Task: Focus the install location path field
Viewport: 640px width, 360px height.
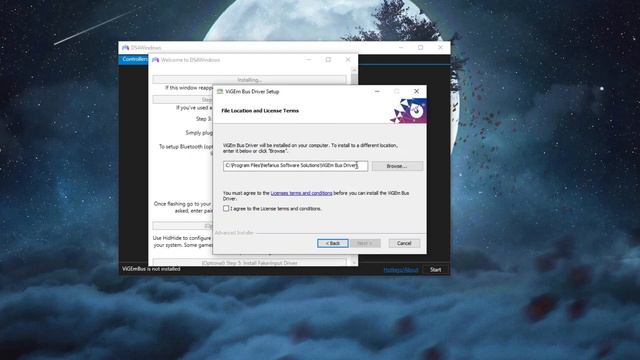Action: pos(296,166)
